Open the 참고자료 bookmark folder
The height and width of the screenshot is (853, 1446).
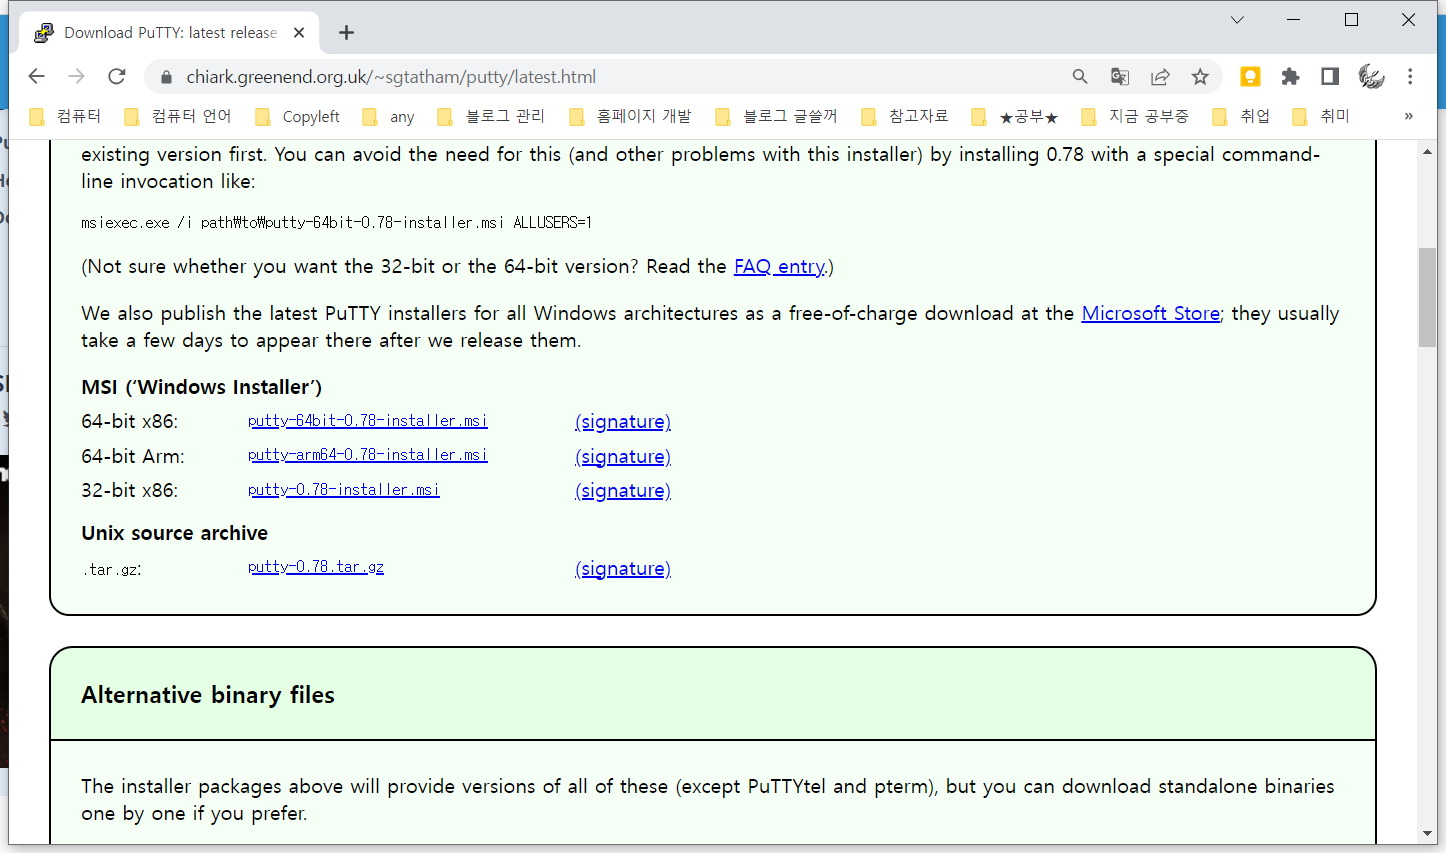pyautogui.click(x=904, y=117)
